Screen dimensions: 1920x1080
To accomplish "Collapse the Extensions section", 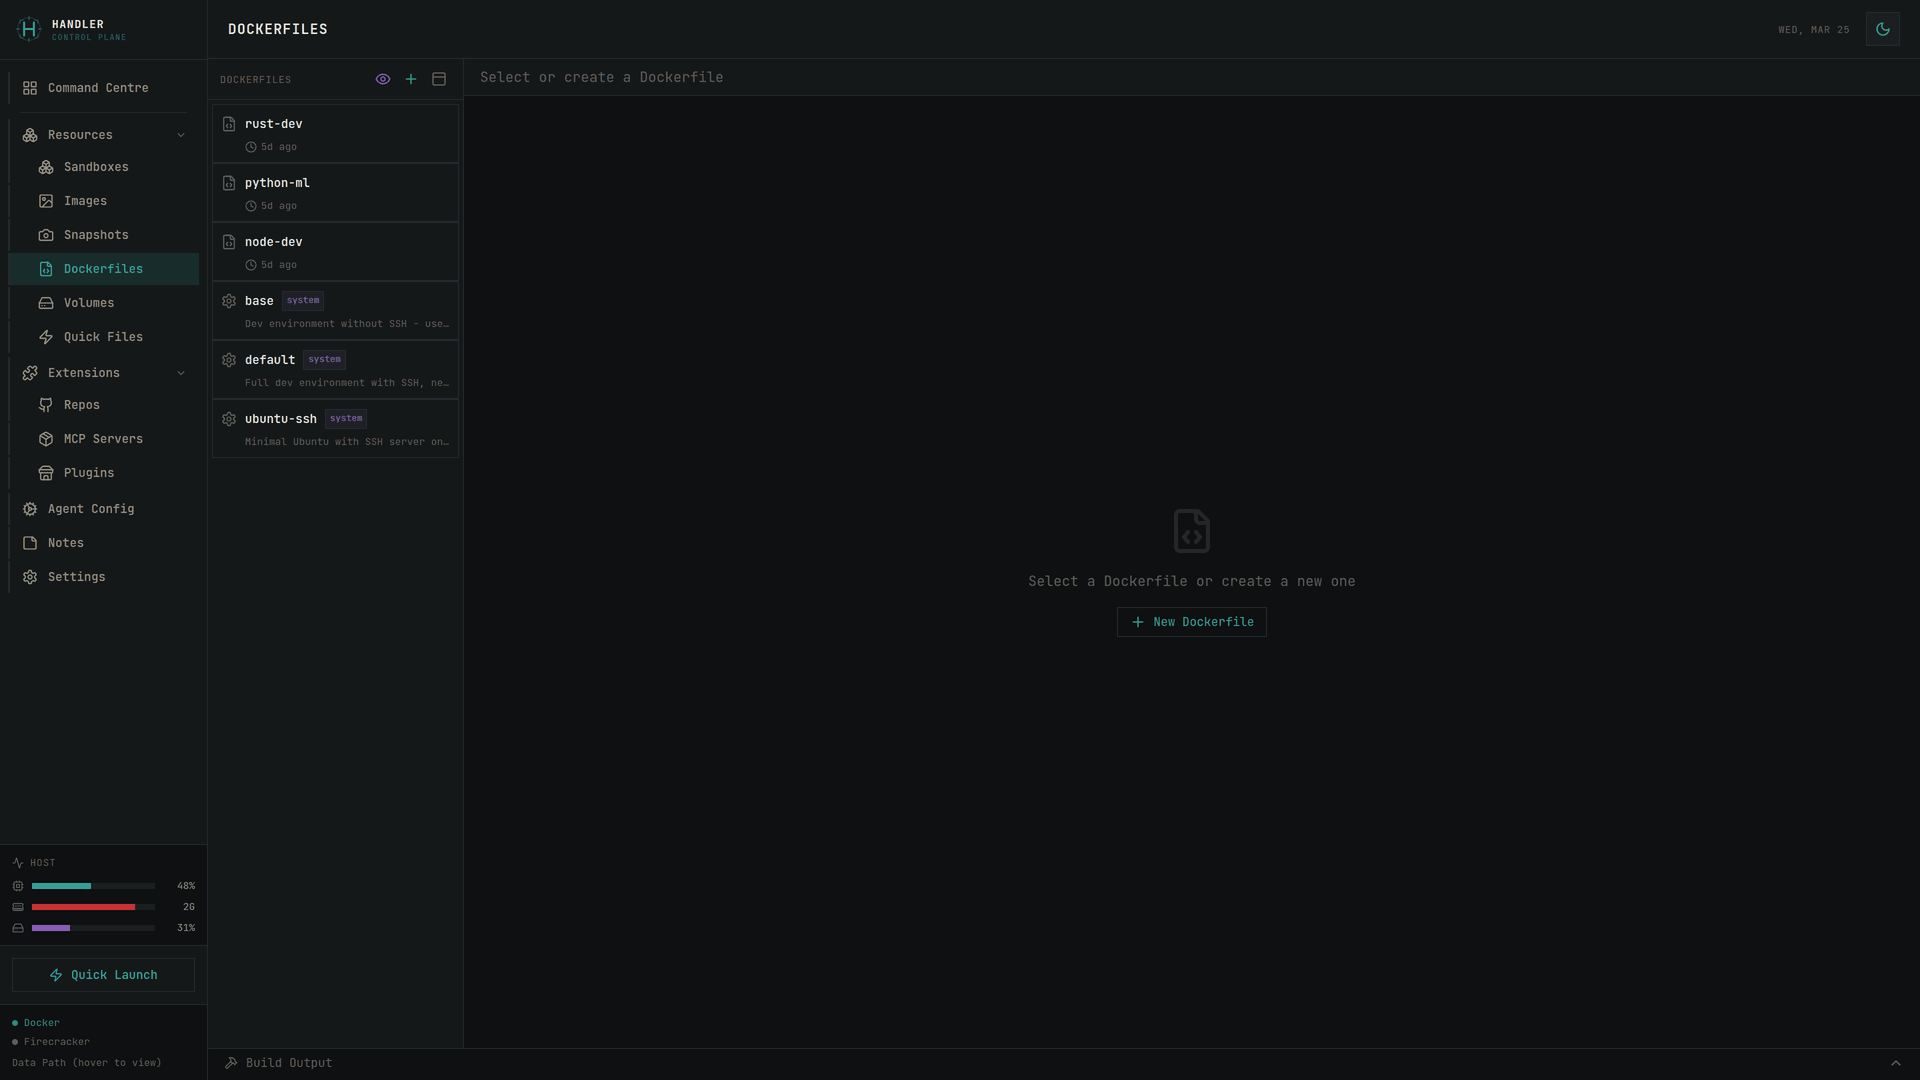I will [x=181, y=373].
